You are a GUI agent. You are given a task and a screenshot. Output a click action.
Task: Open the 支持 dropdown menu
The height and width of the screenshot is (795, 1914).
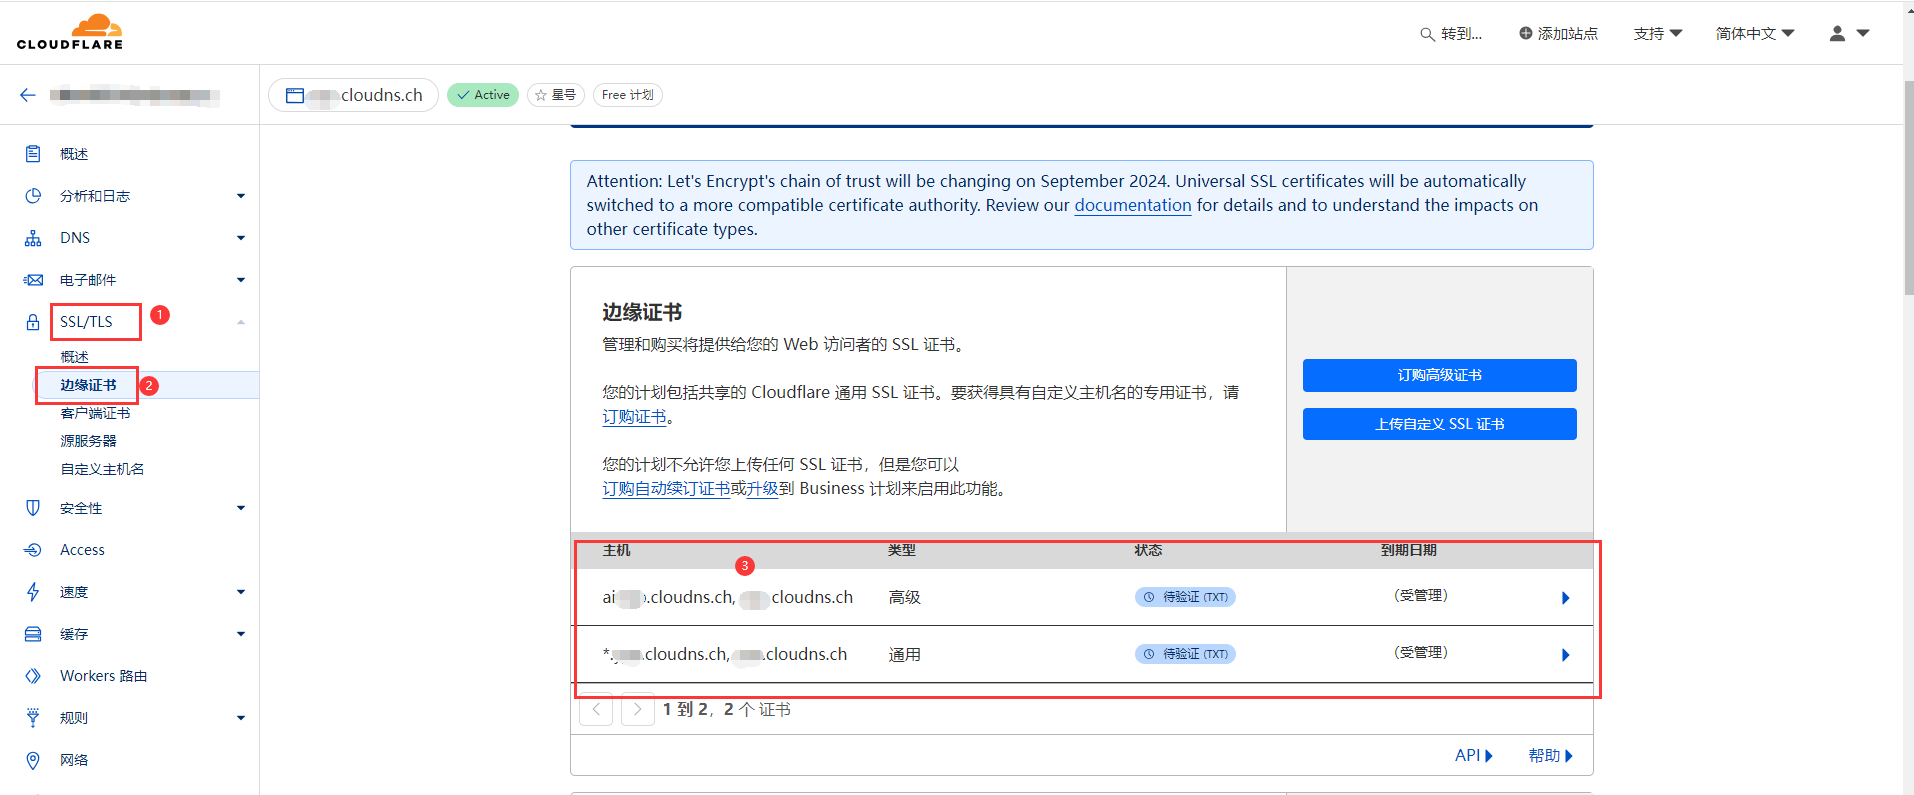click(1658, 33)
